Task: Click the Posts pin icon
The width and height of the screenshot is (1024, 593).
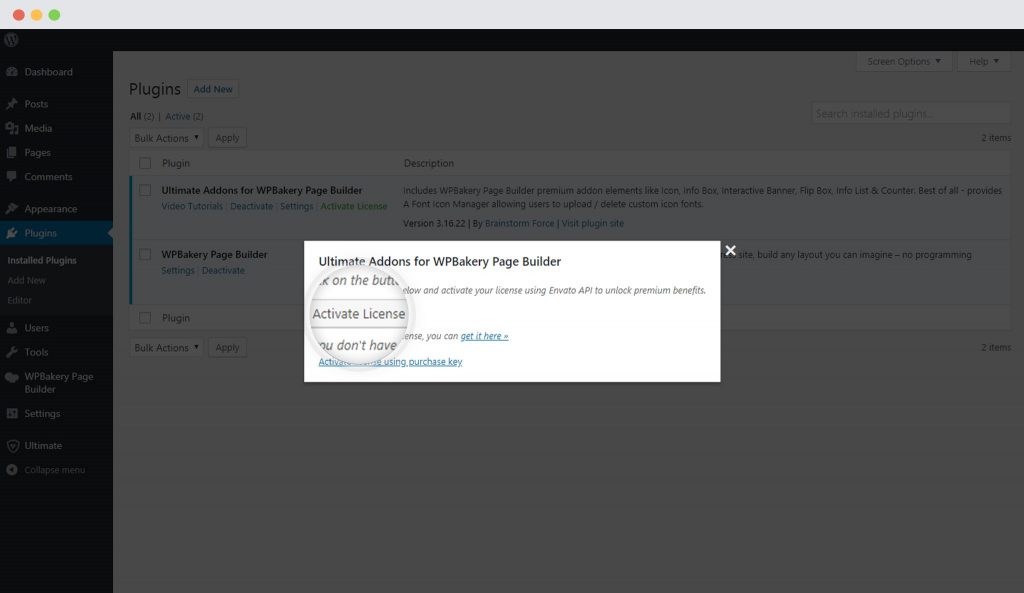Action: click(x=12, y=104)
